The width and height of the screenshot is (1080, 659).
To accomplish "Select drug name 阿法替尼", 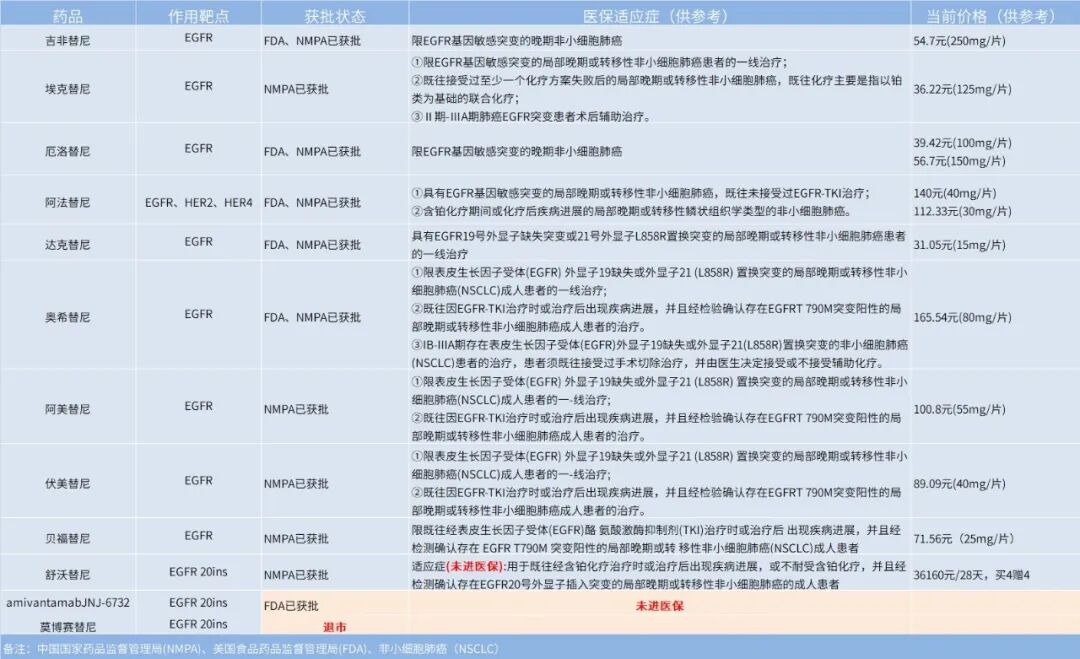I will [x=68, y=202].
